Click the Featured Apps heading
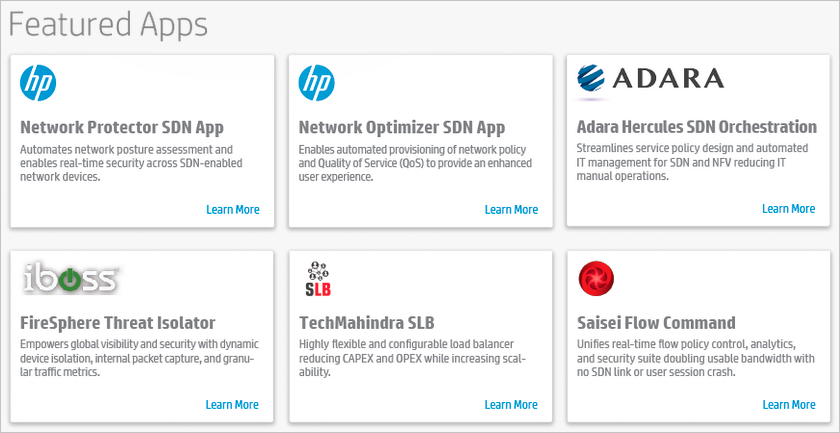 click(108, 24)
